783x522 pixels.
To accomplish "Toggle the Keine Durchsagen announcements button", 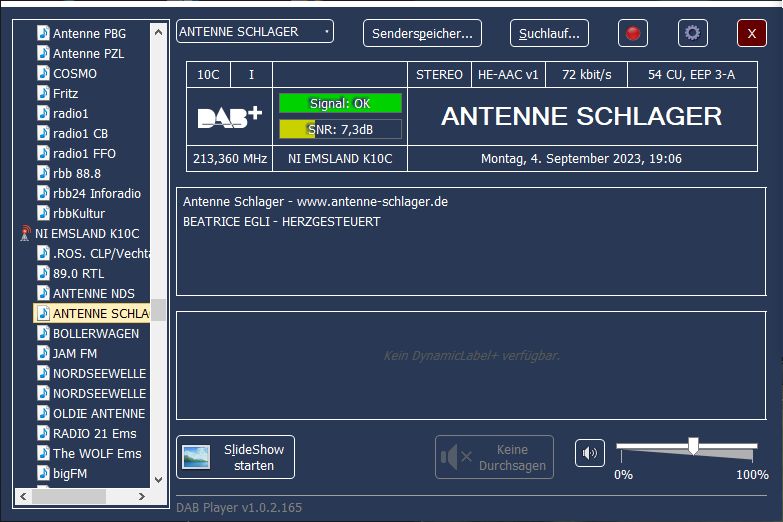I will pyautogui.click(x=494, y=457).
